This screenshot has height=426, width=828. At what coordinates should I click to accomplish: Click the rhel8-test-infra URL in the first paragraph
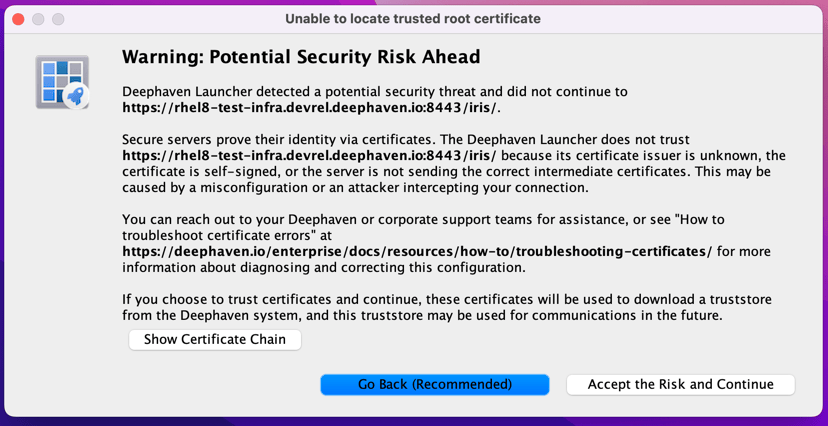coord(310,108)
